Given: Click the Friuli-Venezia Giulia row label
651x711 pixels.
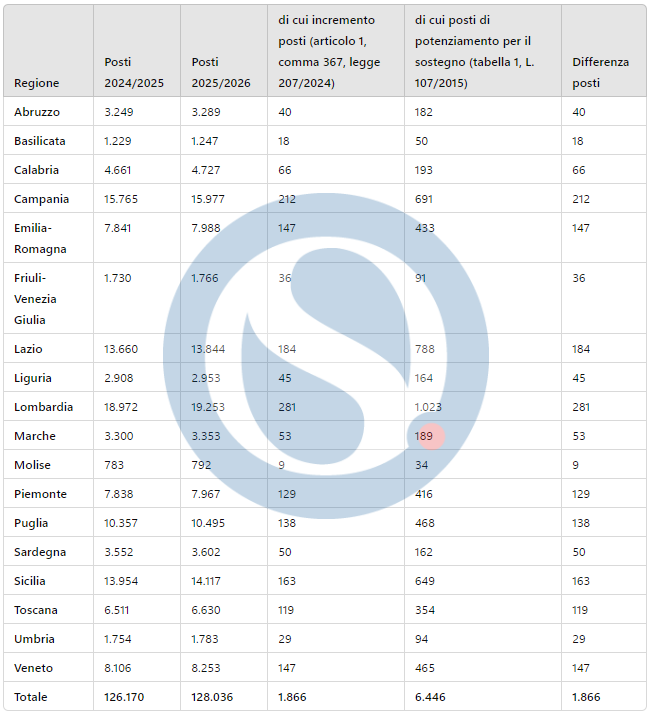Looking at the screenshot, I should tap(37, 298).
